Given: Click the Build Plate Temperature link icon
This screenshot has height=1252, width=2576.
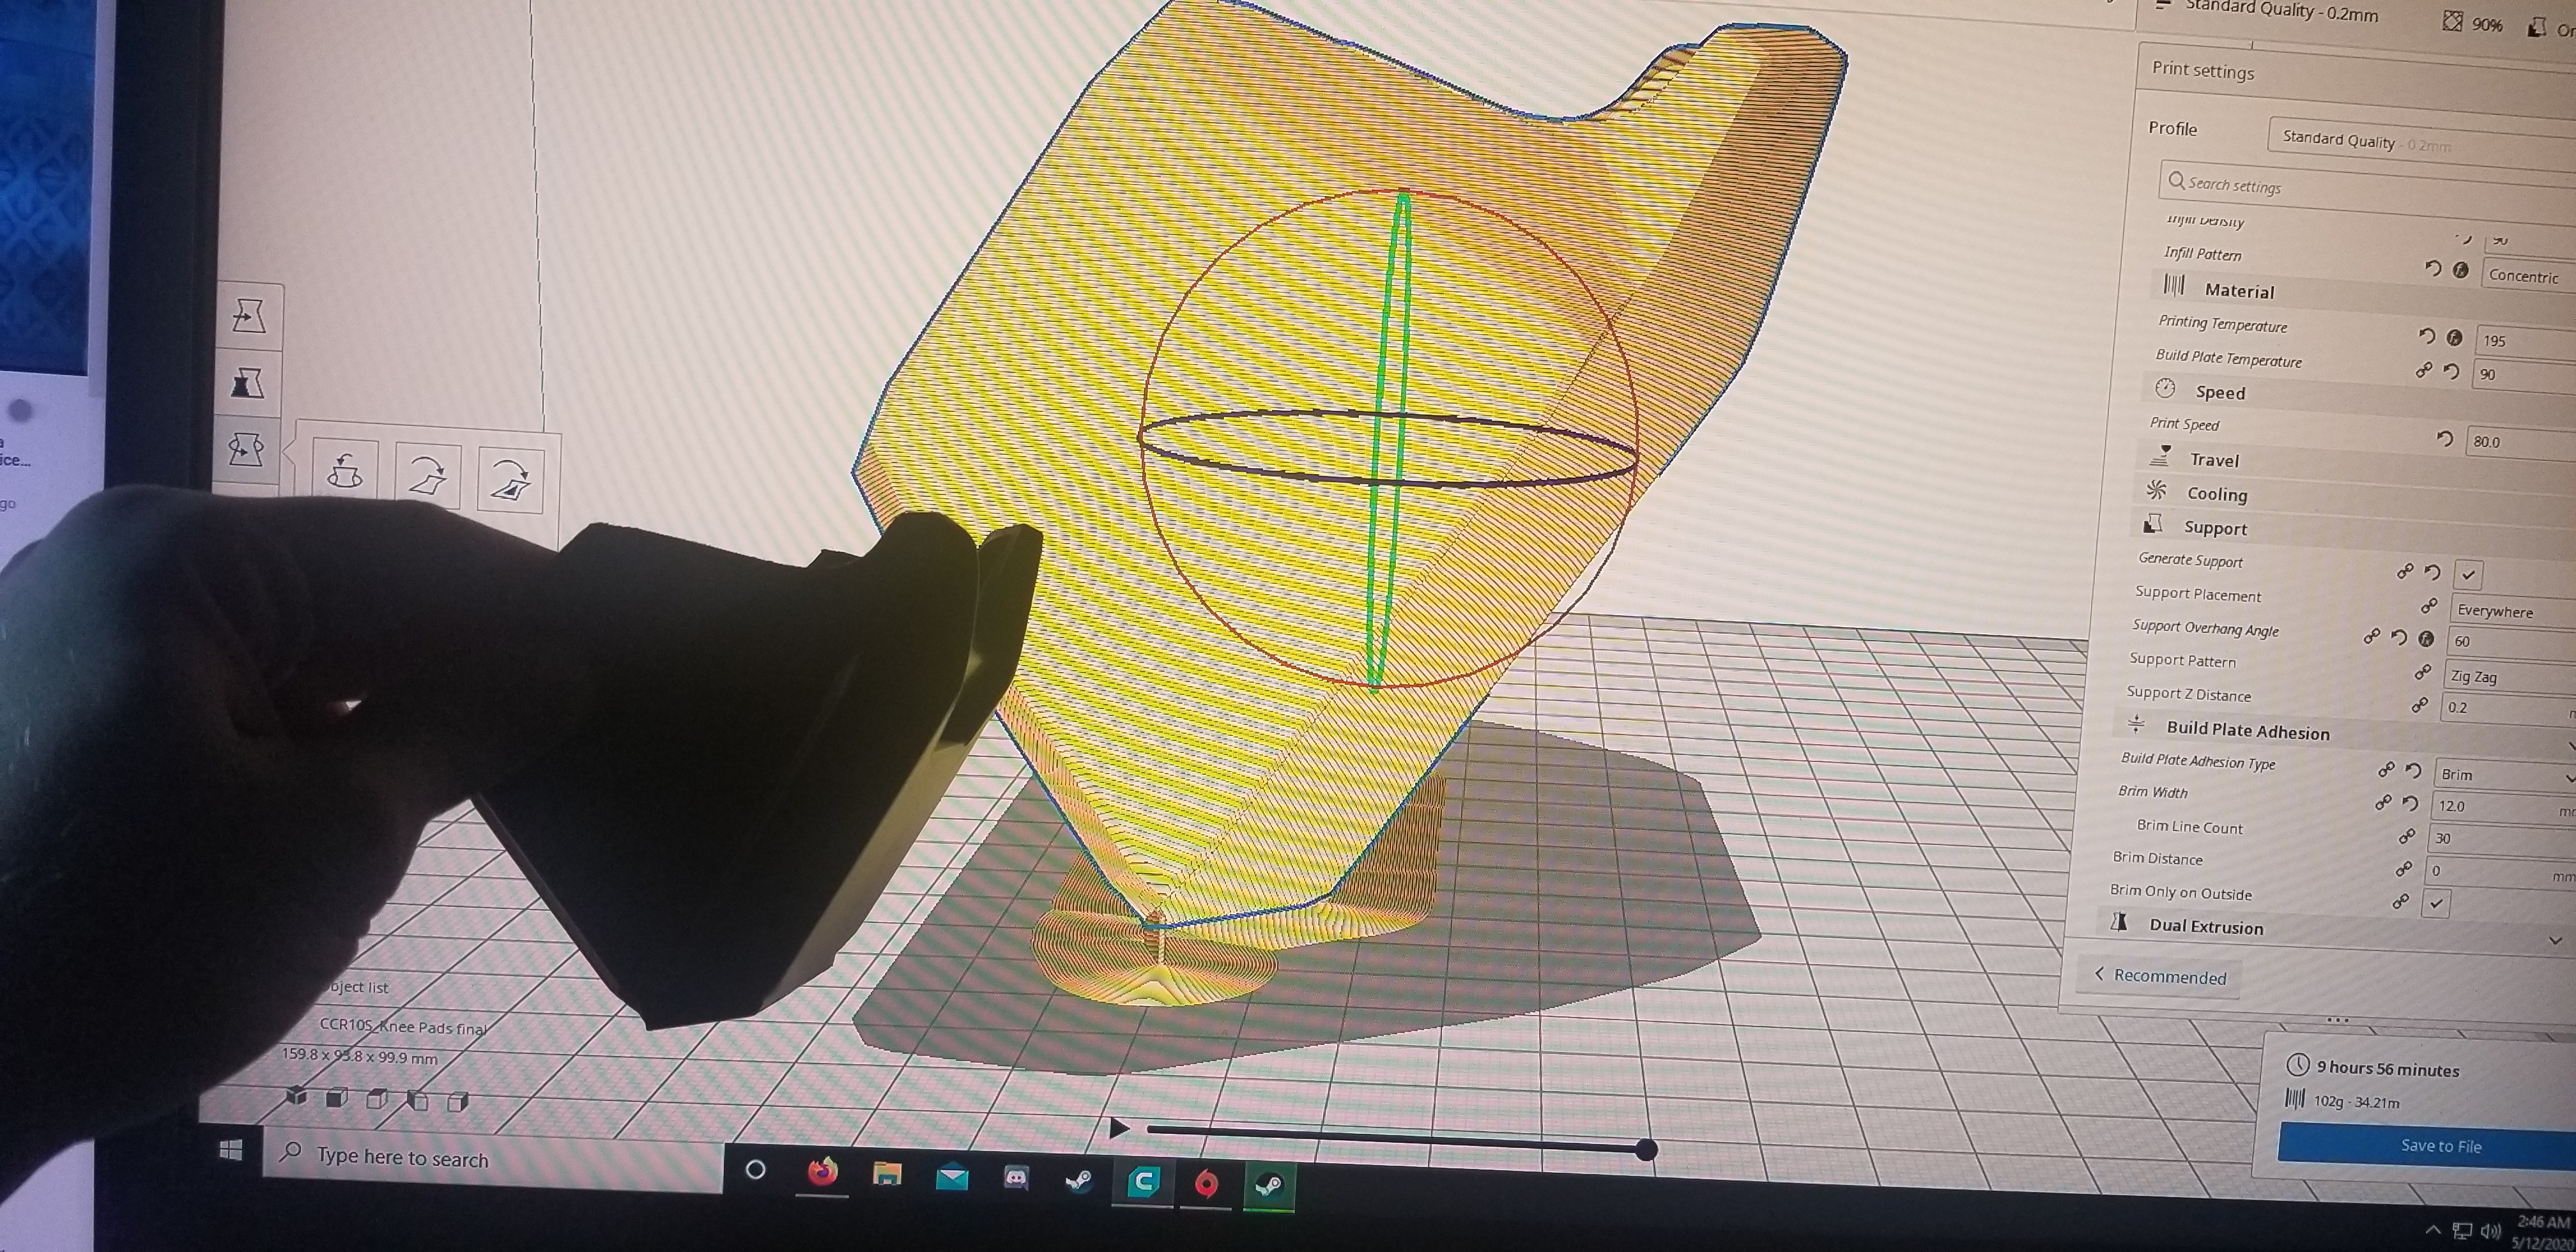Looking at the screenshot, I should point(2423,370).
